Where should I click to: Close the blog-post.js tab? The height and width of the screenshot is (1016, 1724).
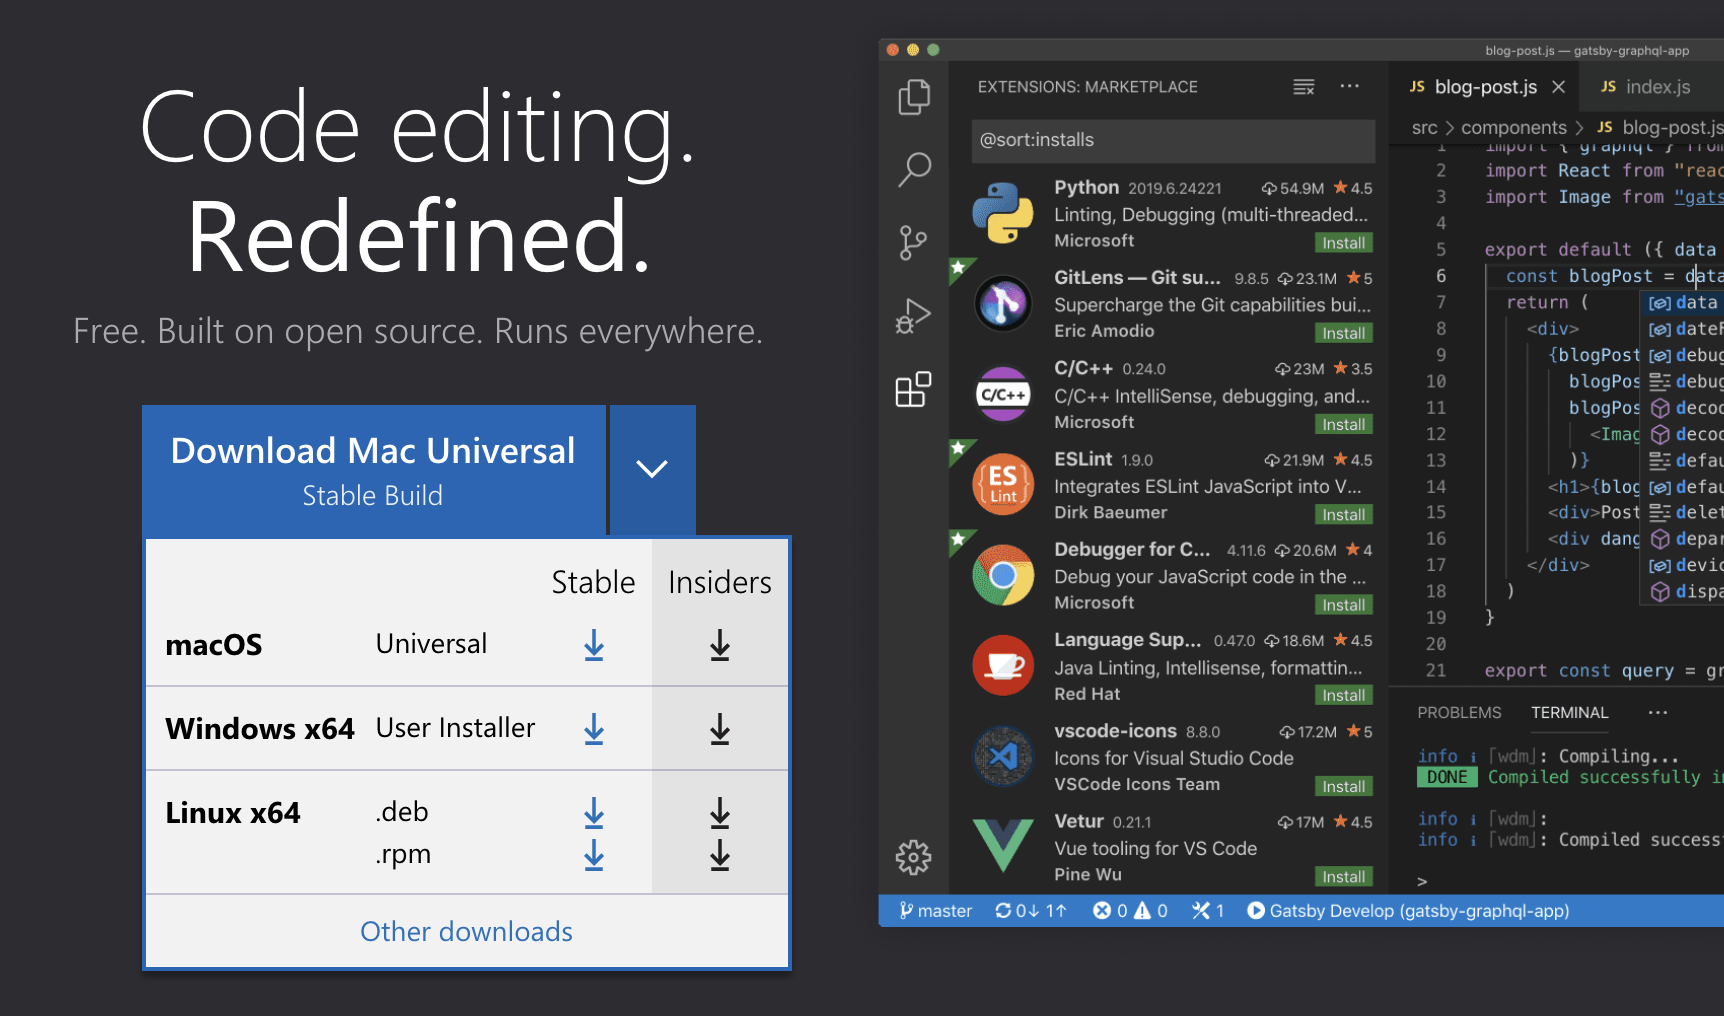click(x=1558, y=87)
